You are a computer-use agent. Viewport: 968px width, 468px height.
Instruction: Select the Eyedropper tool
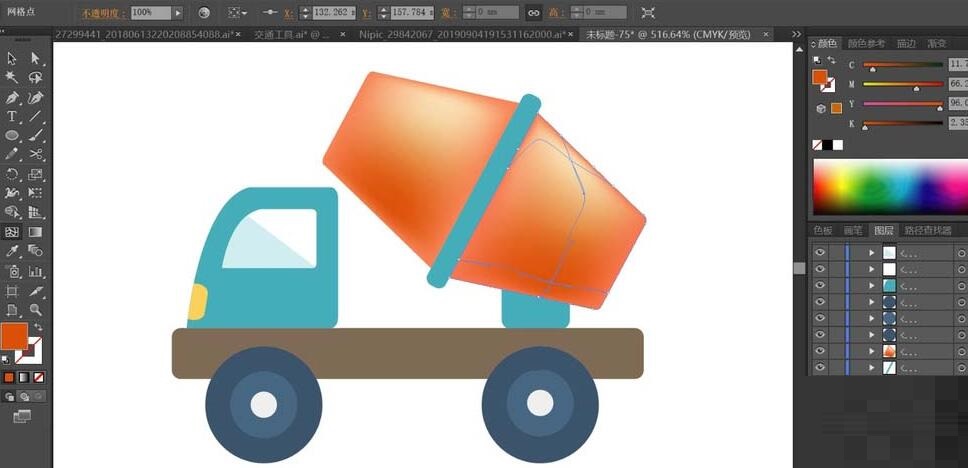pos(12,251)
